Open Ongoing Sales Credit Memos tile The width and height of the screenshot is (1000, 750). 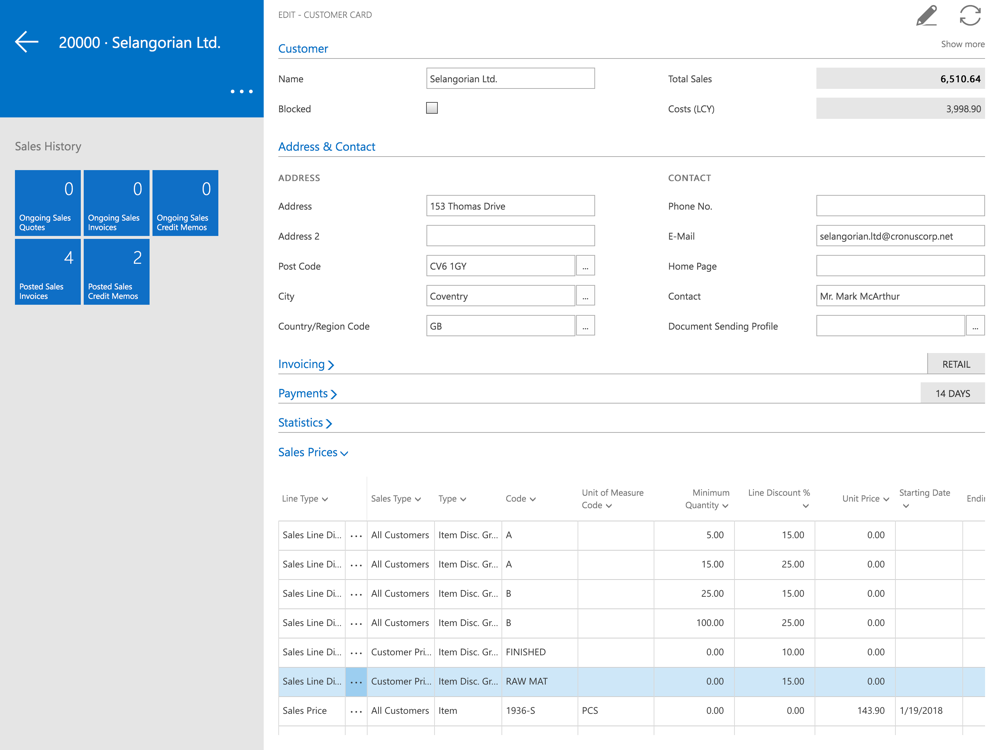point(186,203)
